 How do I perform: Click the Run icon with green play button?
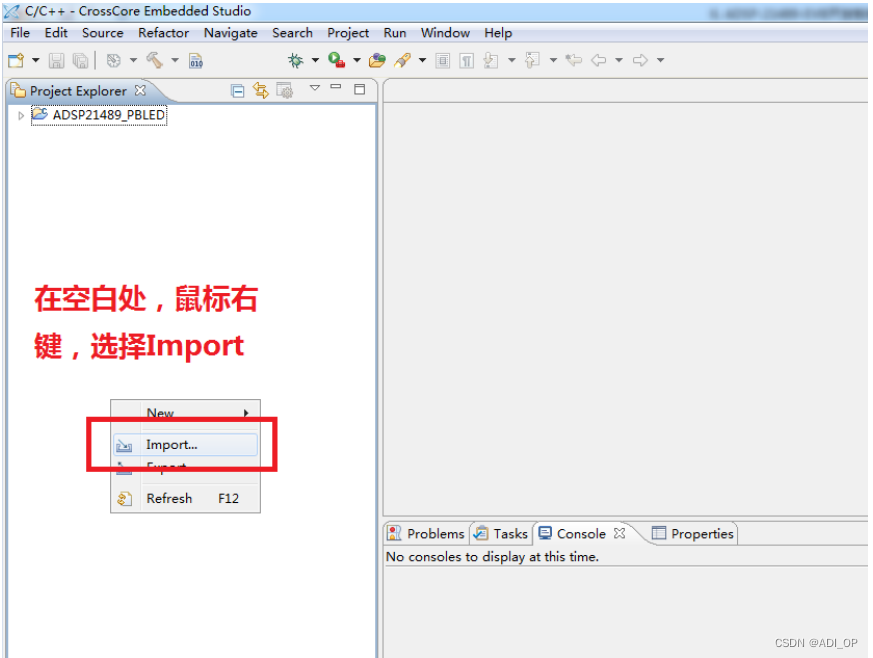pyautogui.click(x=336, y=60)
